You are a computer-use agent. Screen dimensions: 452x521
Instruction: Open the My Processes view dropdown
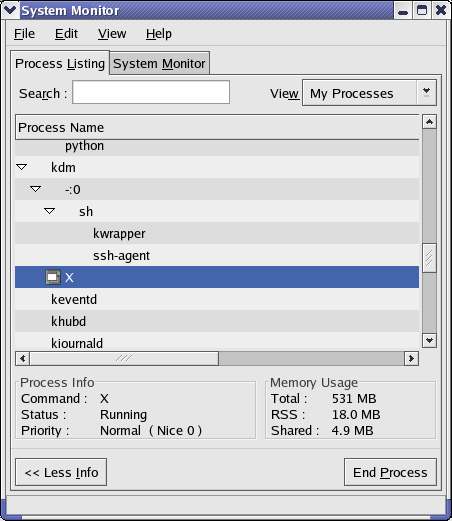(x=369, y=93)
